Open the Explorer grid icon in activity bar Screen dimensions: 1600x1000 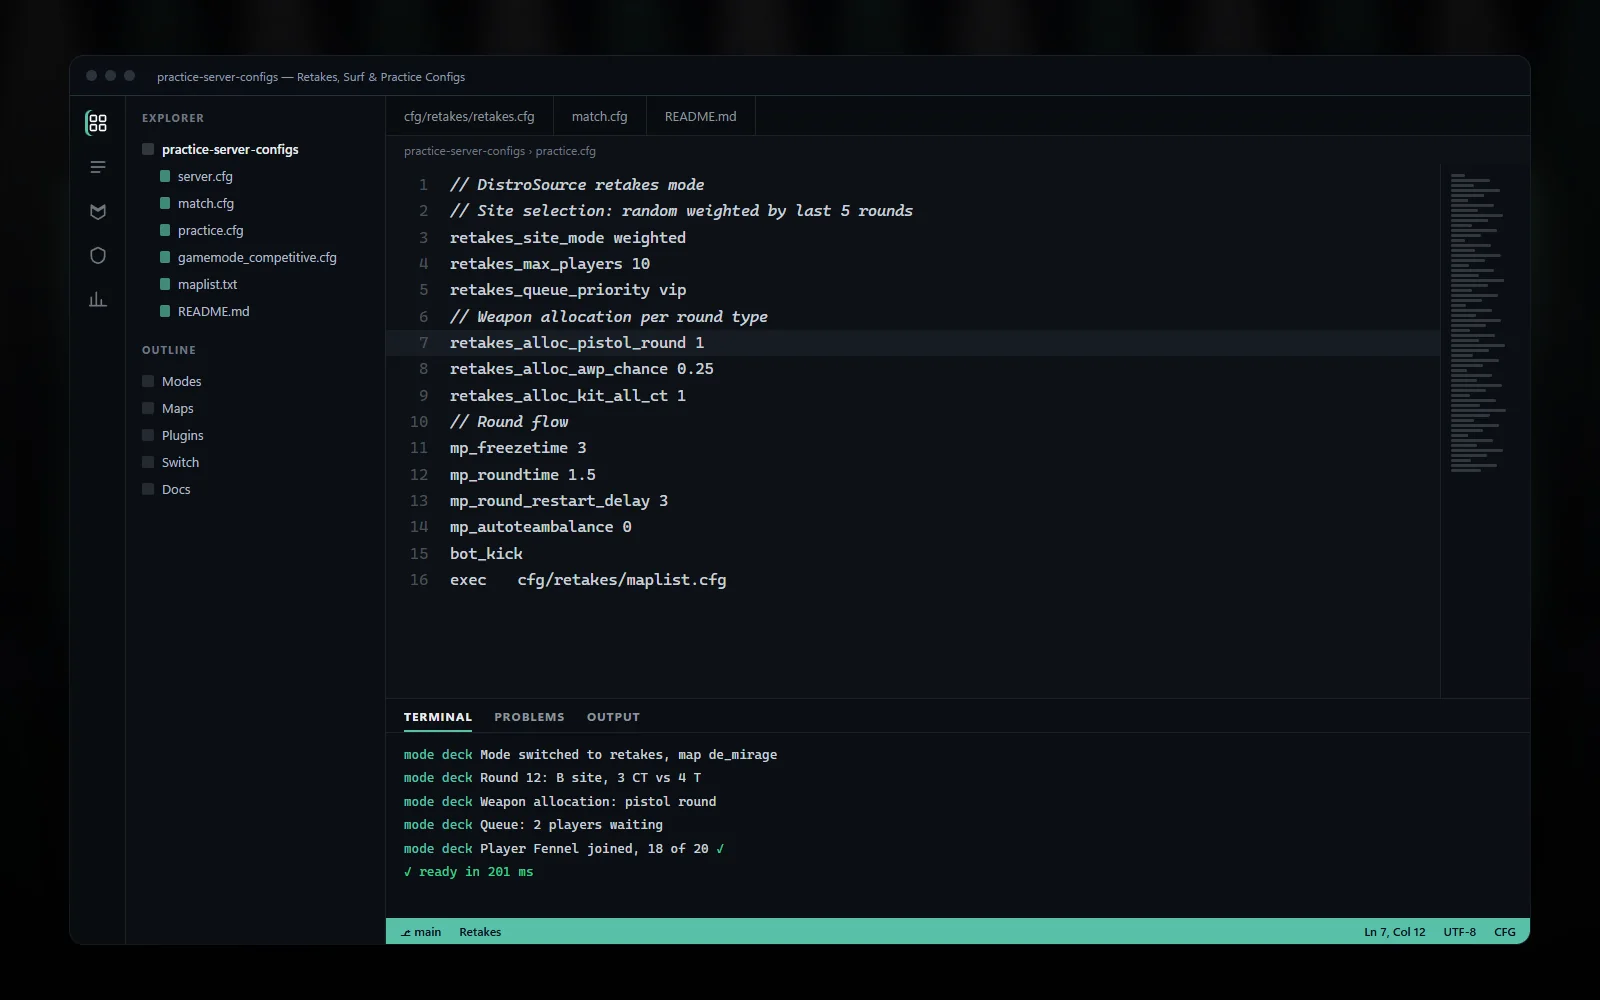(97, 123)
